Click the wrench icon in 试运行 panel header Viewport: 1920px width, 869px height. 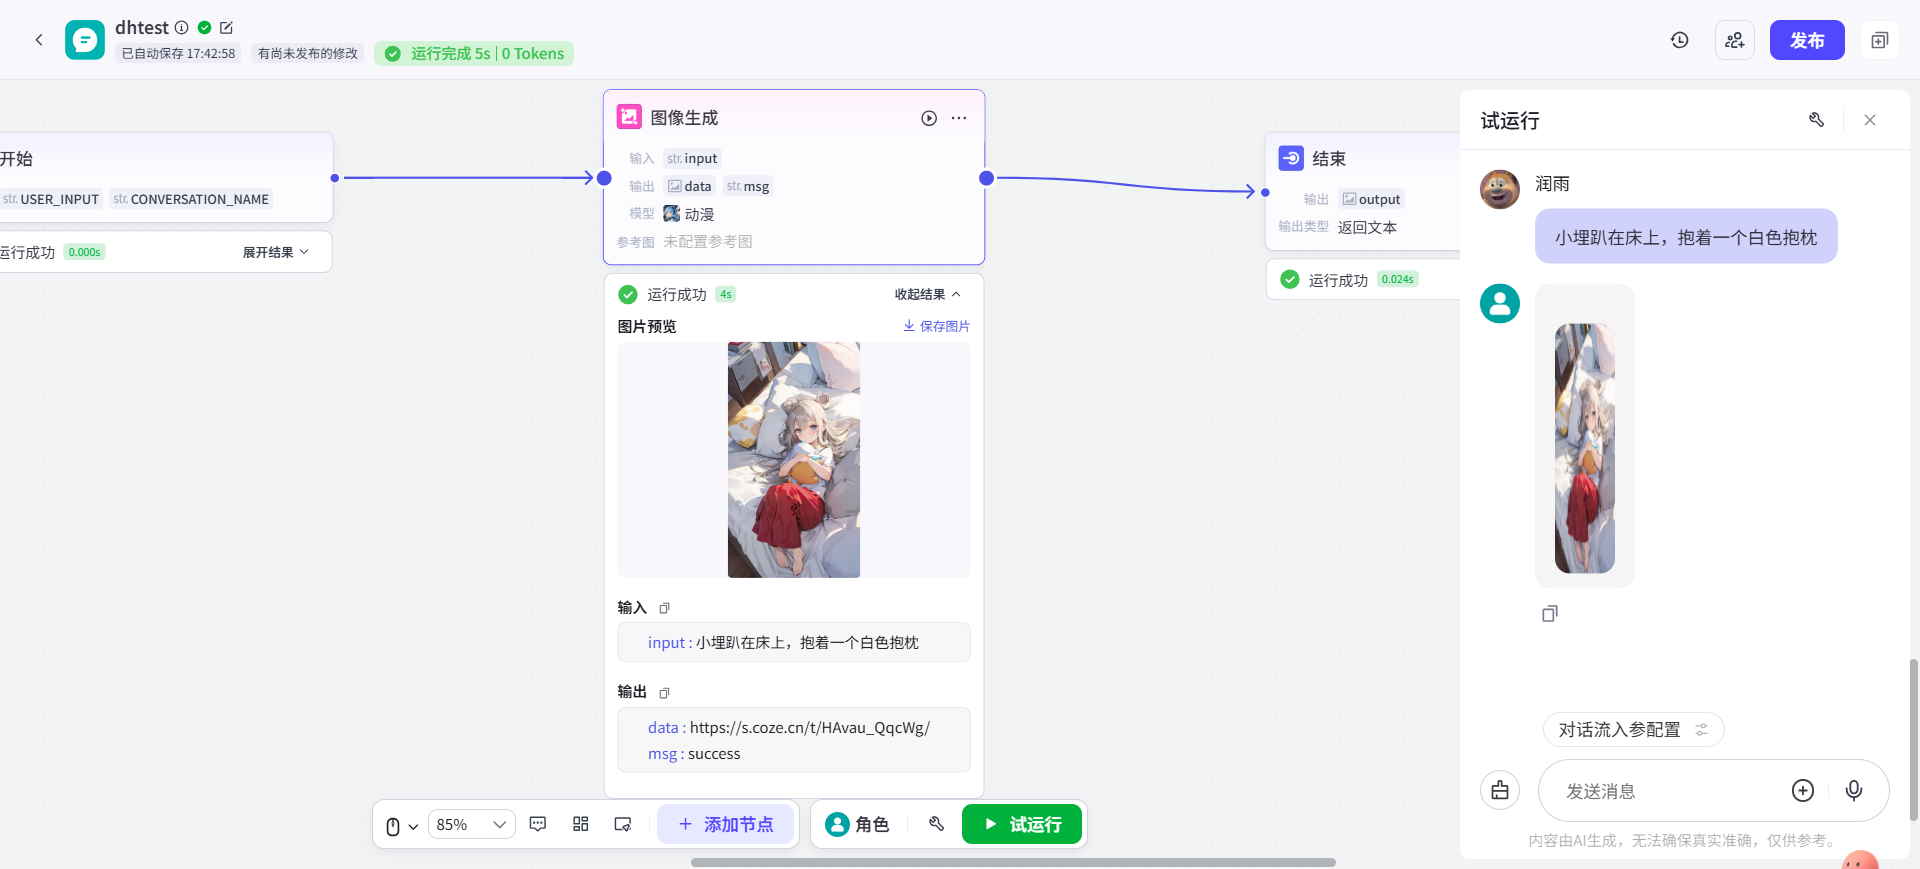tap(1817, 120)
